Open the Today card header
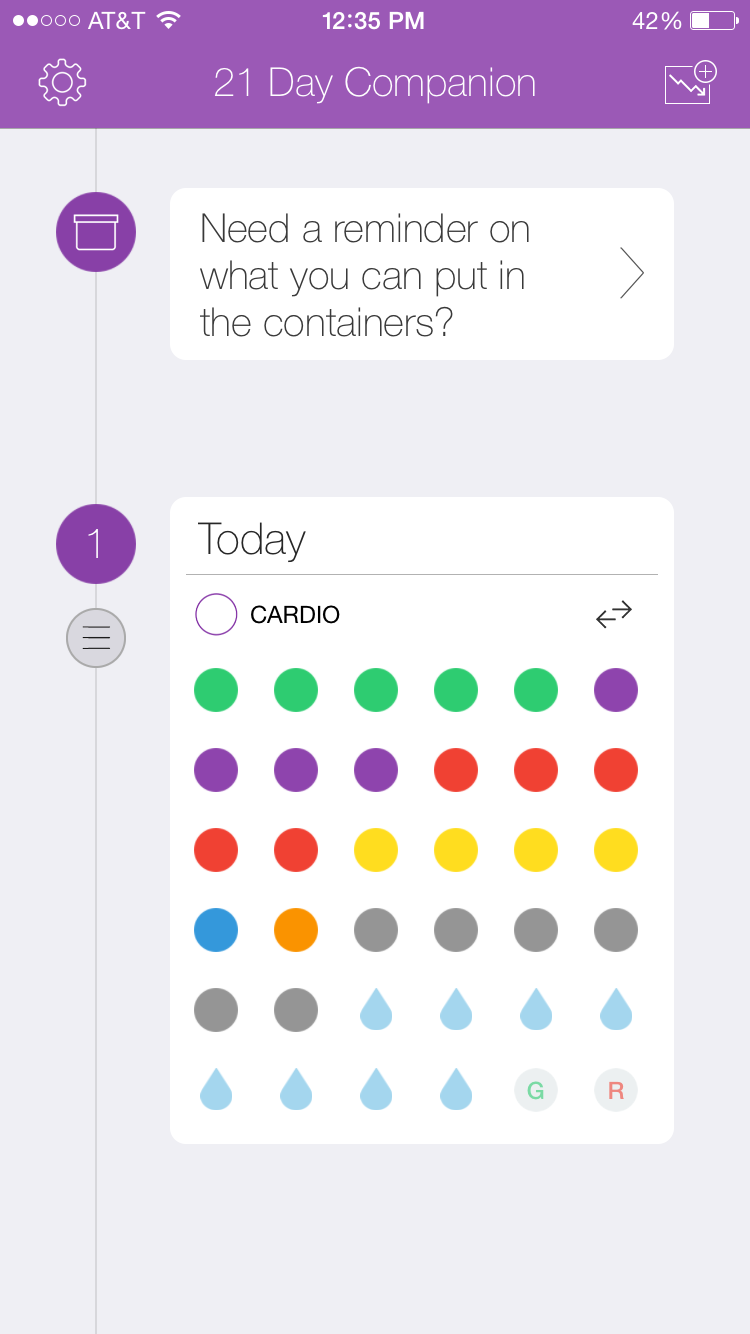The image size is (750, 1334). (x=252, y=540)
